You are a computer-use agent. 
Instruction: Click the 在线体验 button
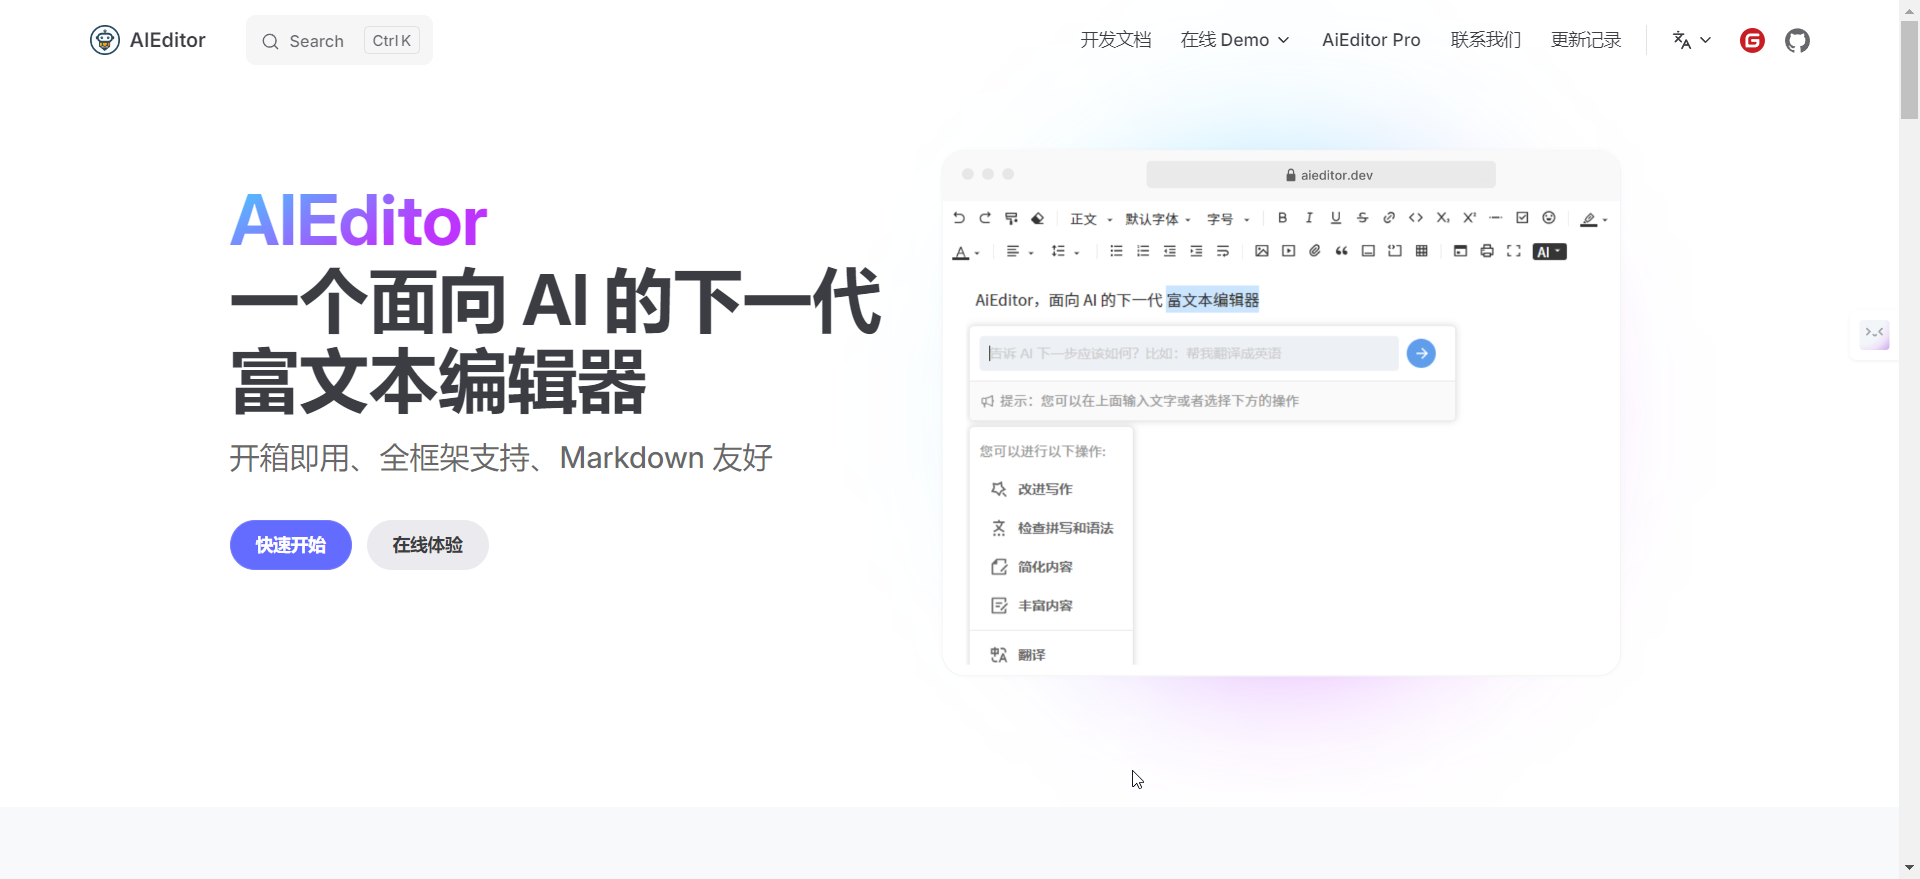point(427,545)
